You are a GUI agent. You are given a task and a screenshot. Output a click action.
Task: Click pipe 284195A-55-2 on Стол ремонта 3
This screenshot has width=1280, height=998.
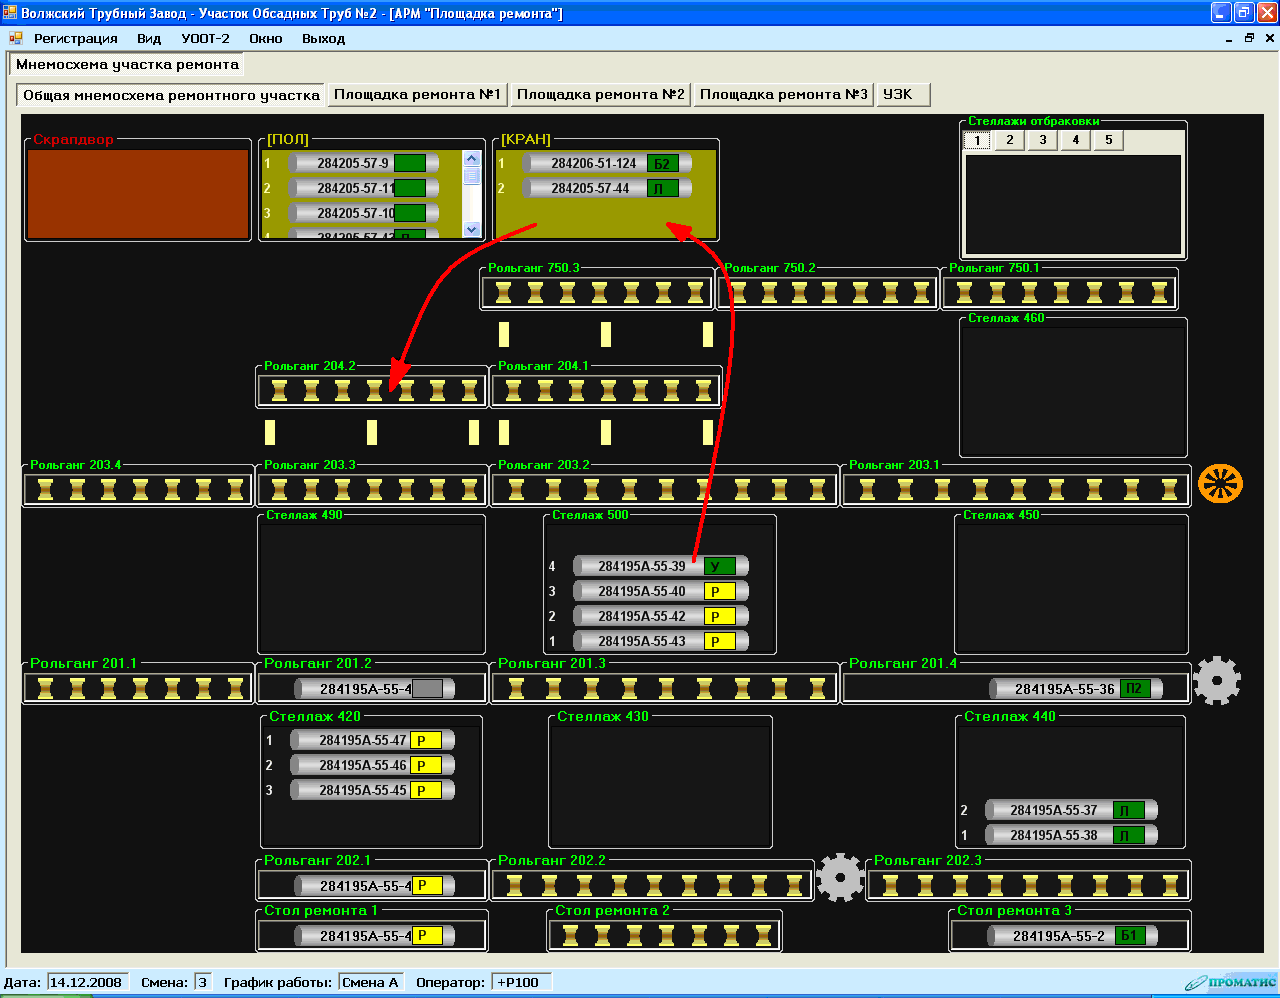(x=1058, y=936)
